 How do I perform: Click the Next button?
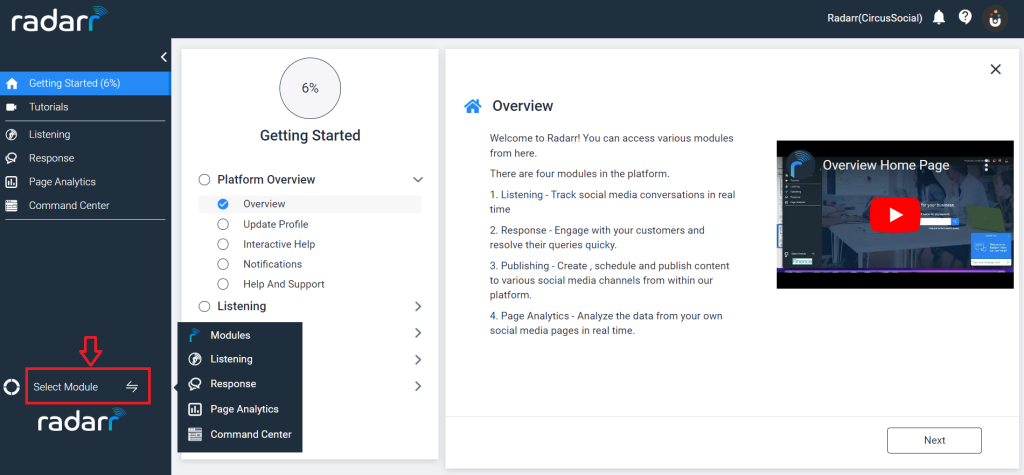pos(934,440)
